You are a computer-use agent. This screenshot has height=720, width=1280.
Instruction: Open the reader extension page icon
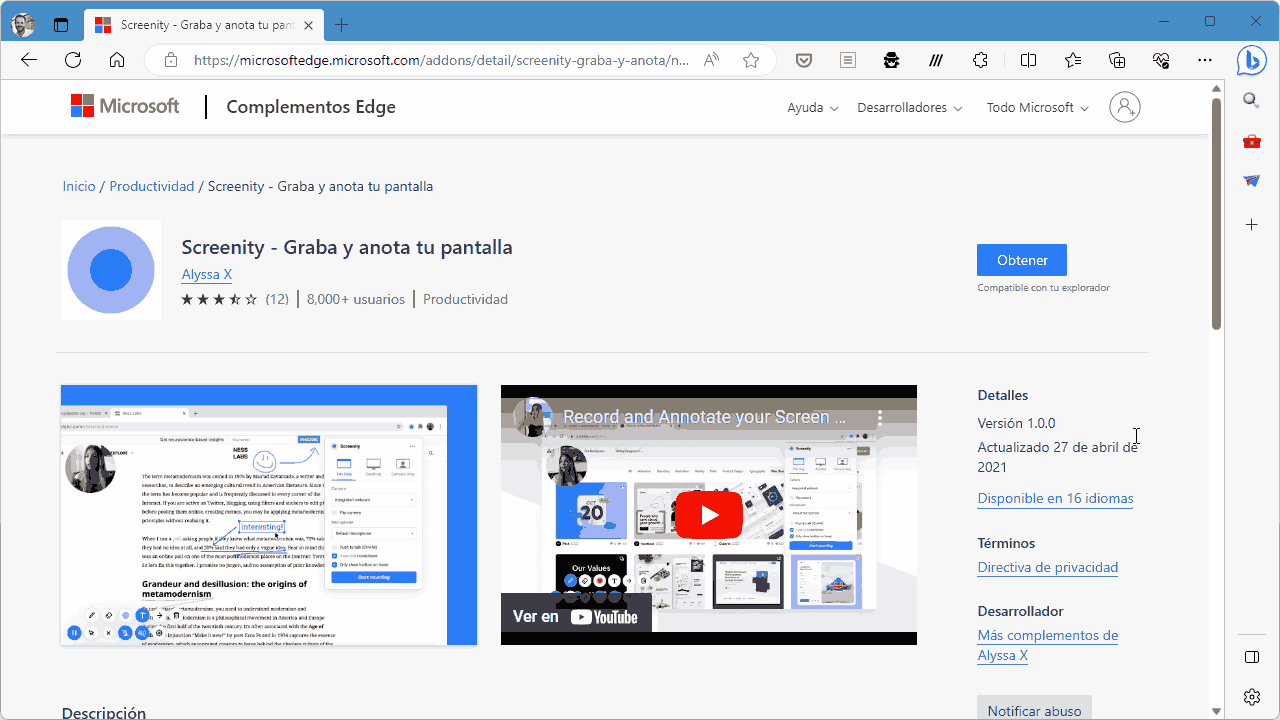[x=848, y=60]
